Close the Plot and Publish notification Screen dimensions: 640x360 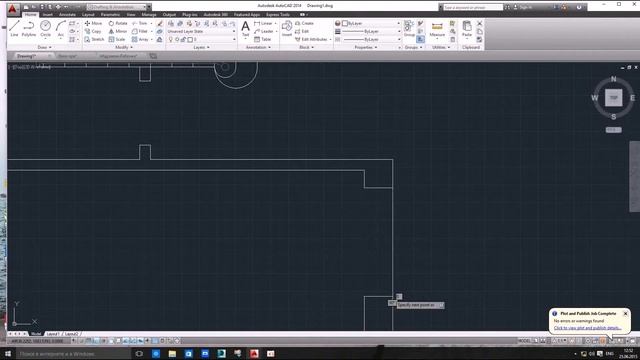pyautogui.click(x=625, y=313)
